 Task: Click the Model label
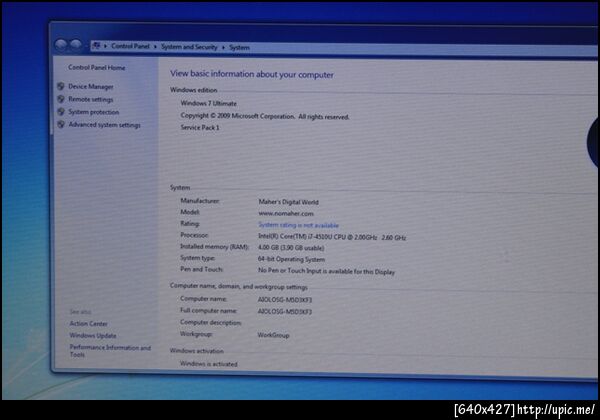point(190,212)
